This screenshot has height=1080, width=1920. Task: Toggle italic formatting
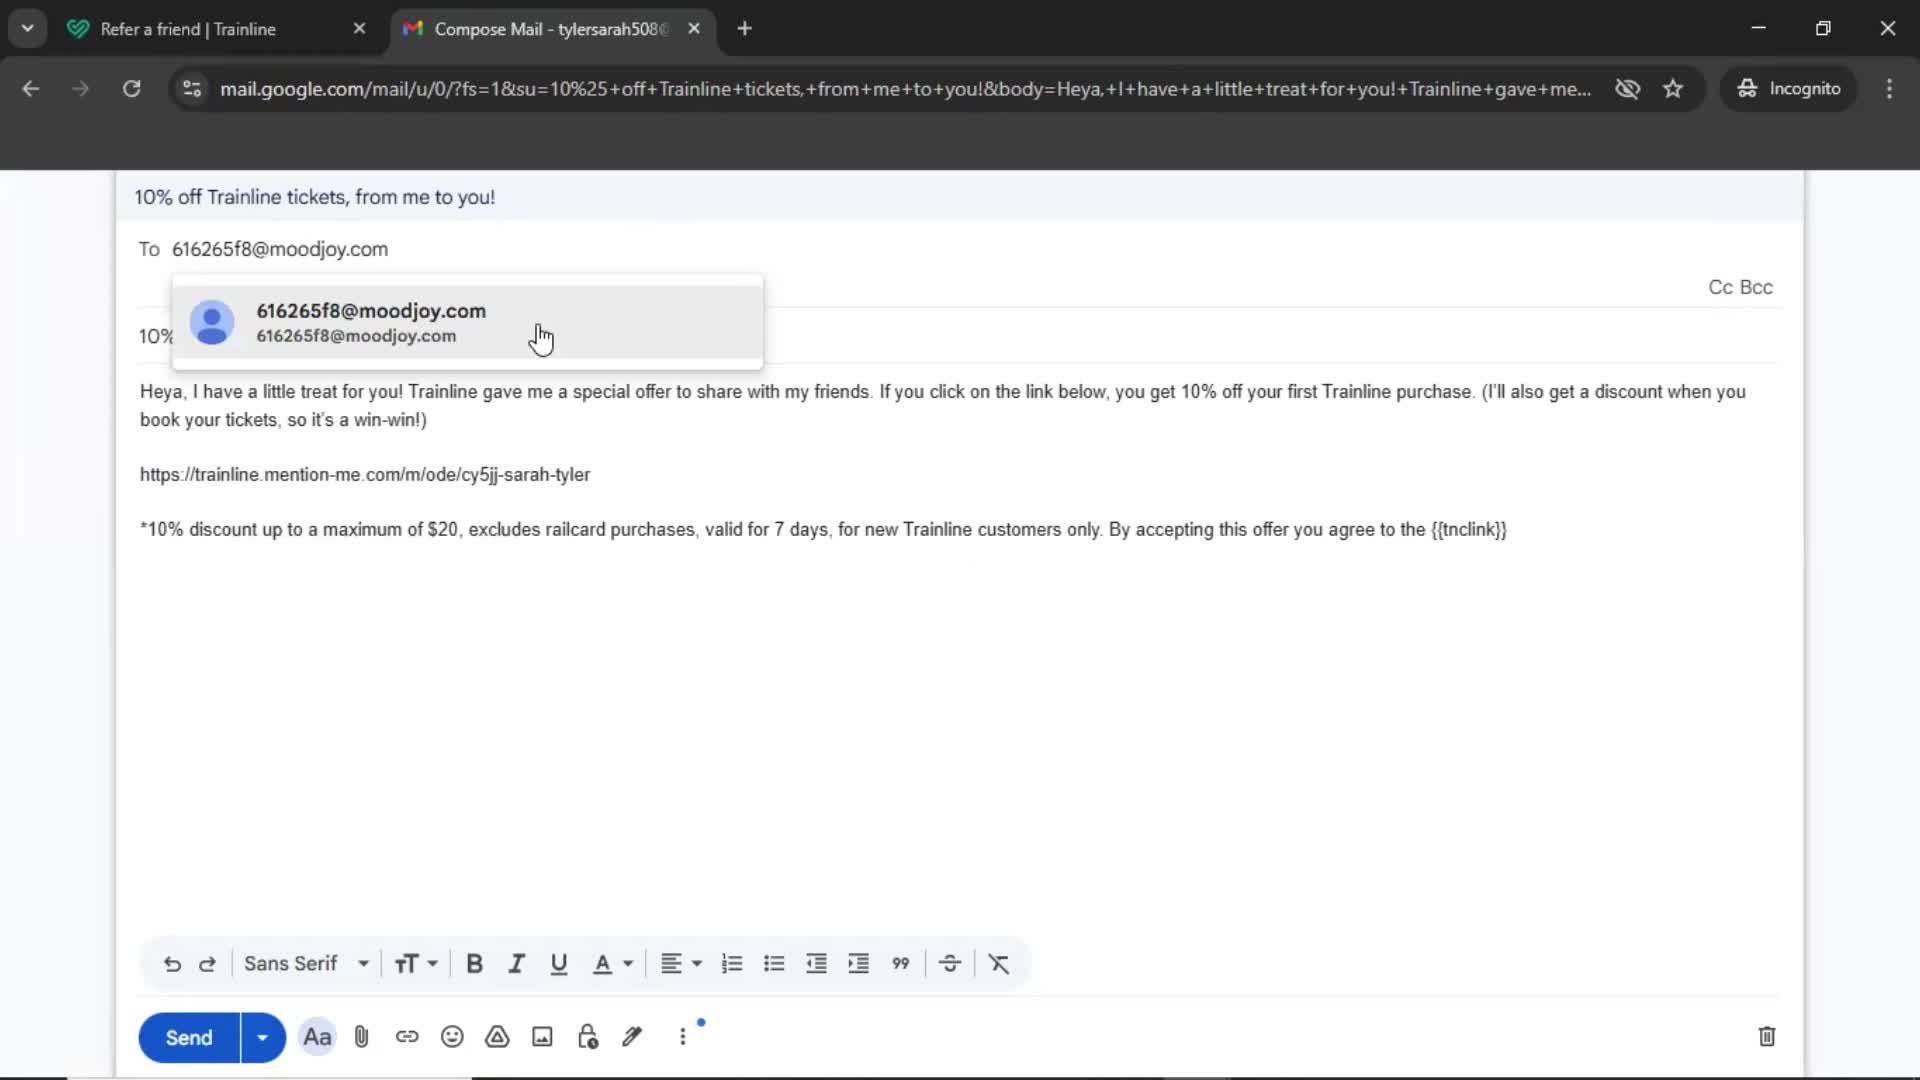(x=516, y=963)
